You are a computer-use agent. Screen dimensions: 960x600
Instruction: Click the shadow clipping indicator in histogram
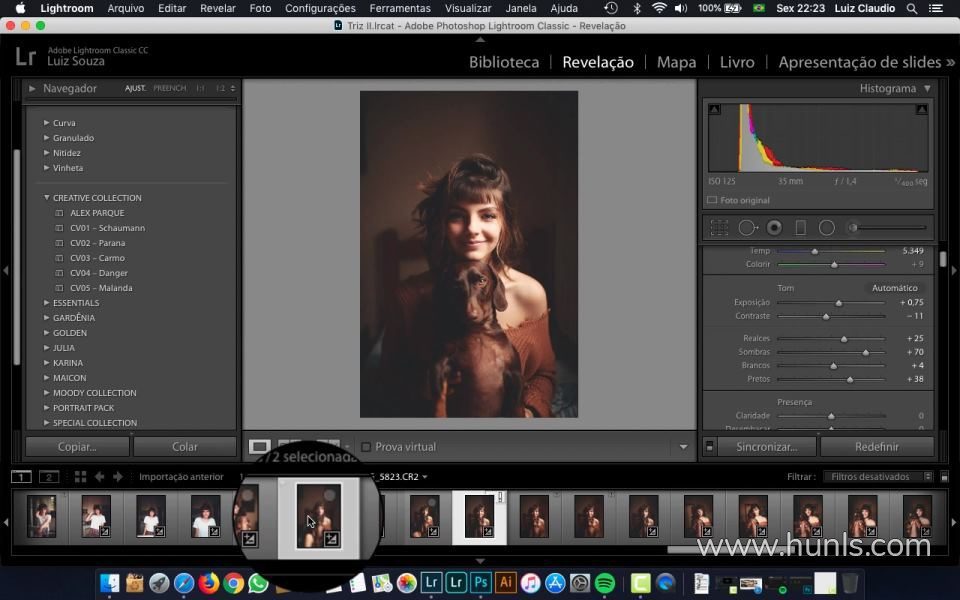point(715,110)
